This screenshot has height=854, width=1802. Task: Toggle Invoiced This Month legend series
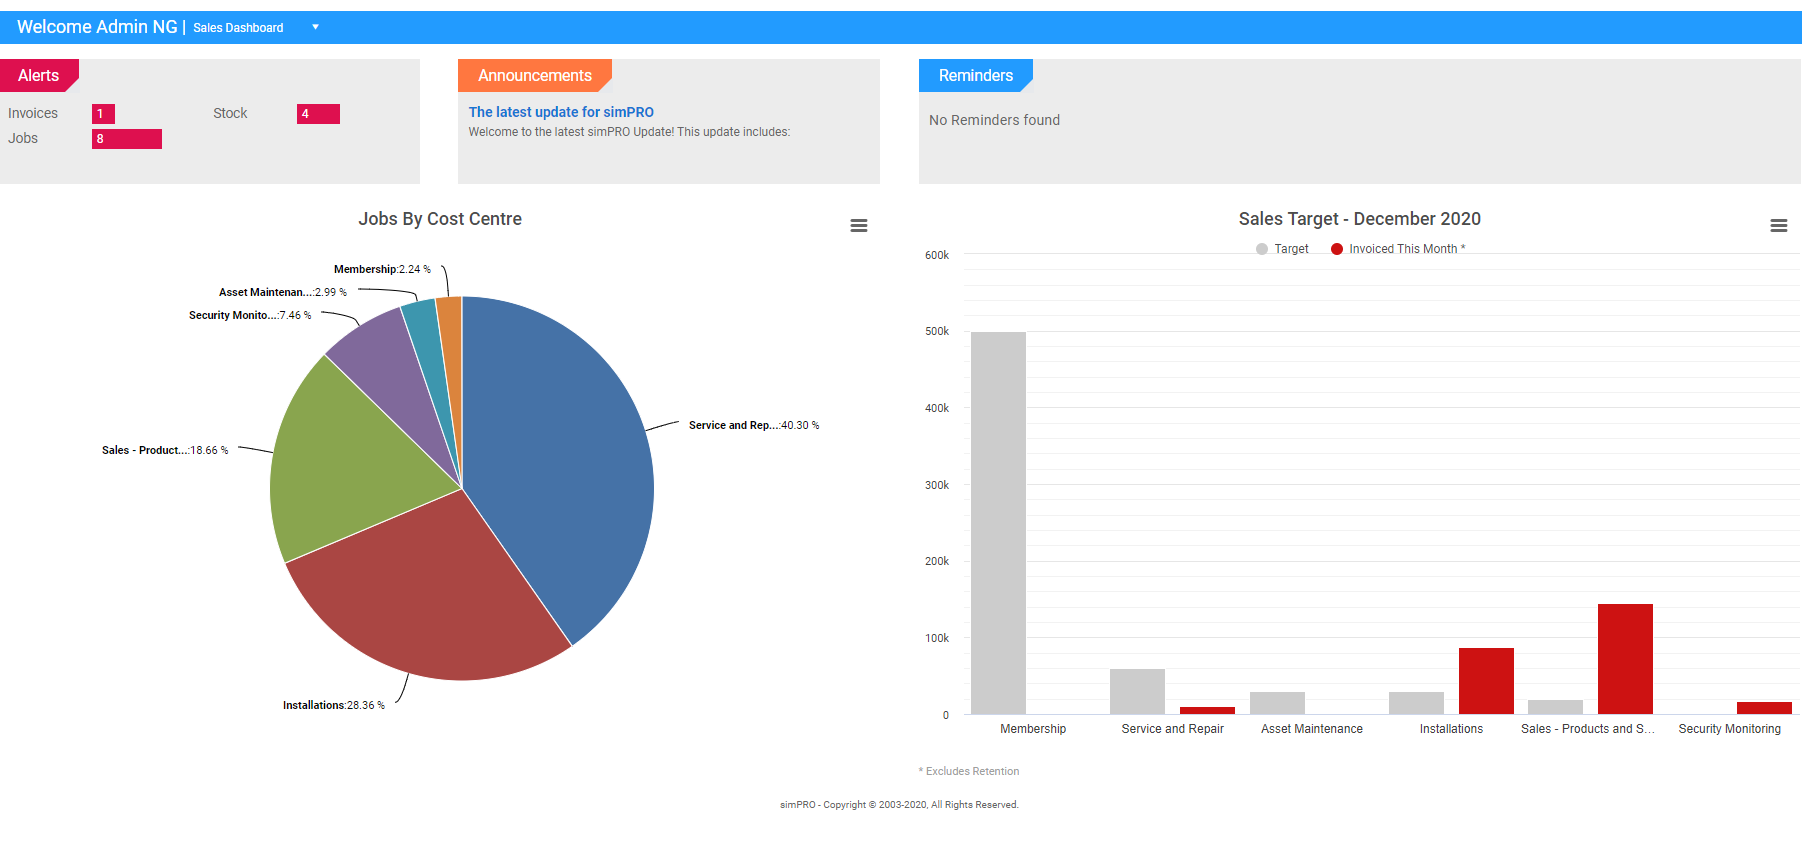click(1398, 249)
